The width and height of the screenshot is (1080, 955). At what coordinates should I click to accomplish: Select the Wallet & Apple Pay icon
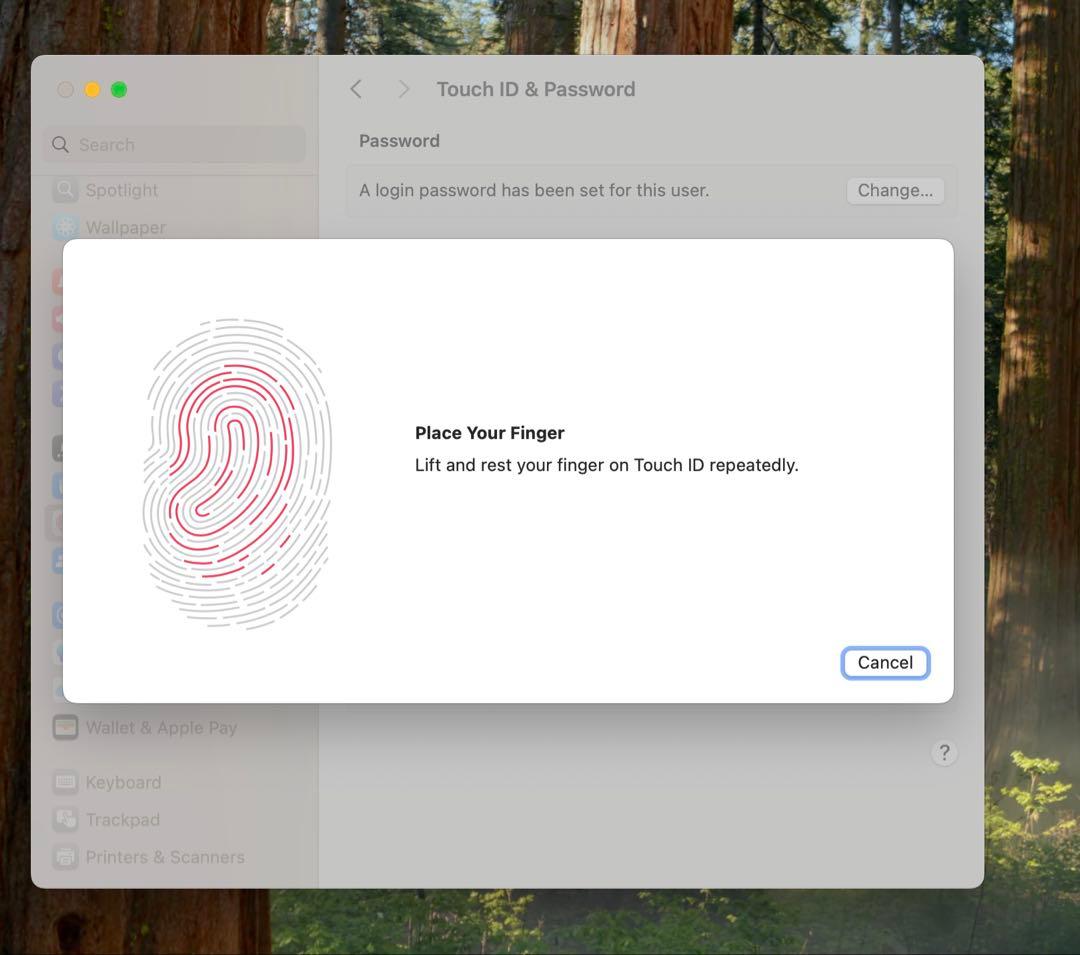pyautogui.click(x=66, y=728)
